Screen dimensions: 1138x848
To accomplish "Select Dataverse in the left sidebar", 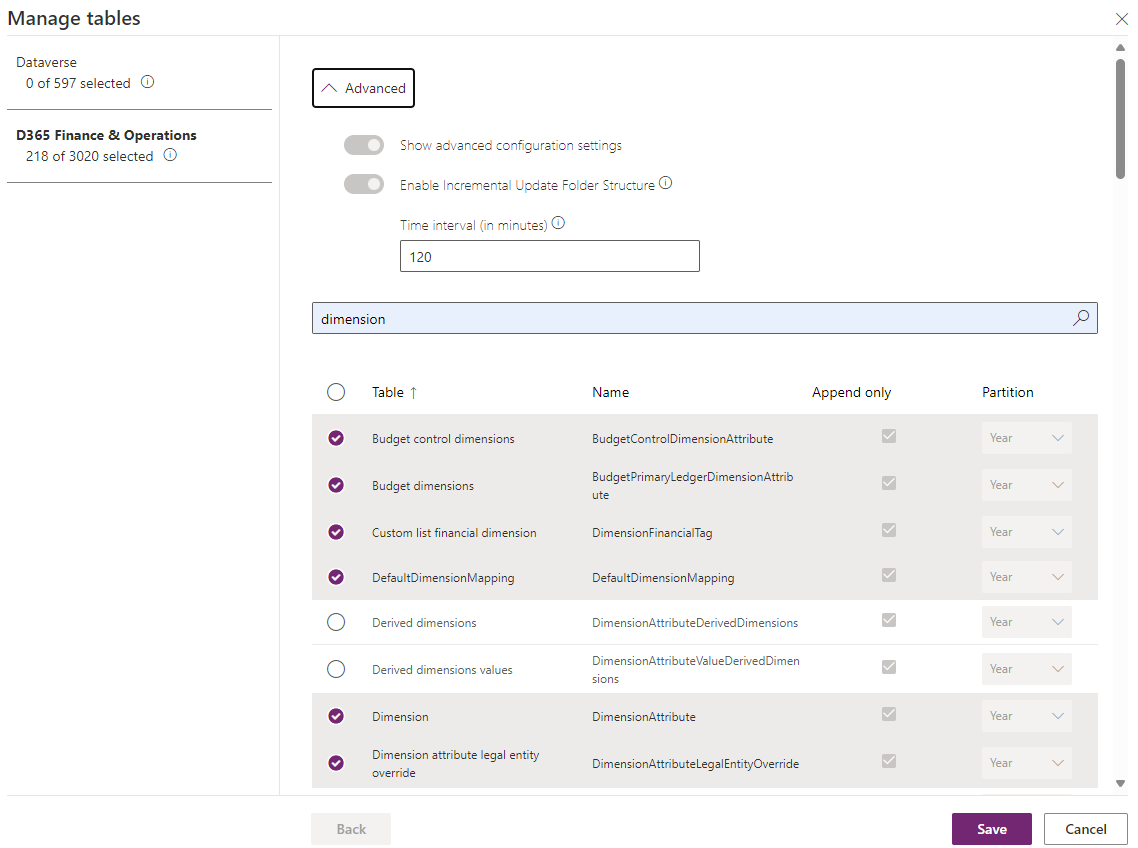I will [46, 62].
